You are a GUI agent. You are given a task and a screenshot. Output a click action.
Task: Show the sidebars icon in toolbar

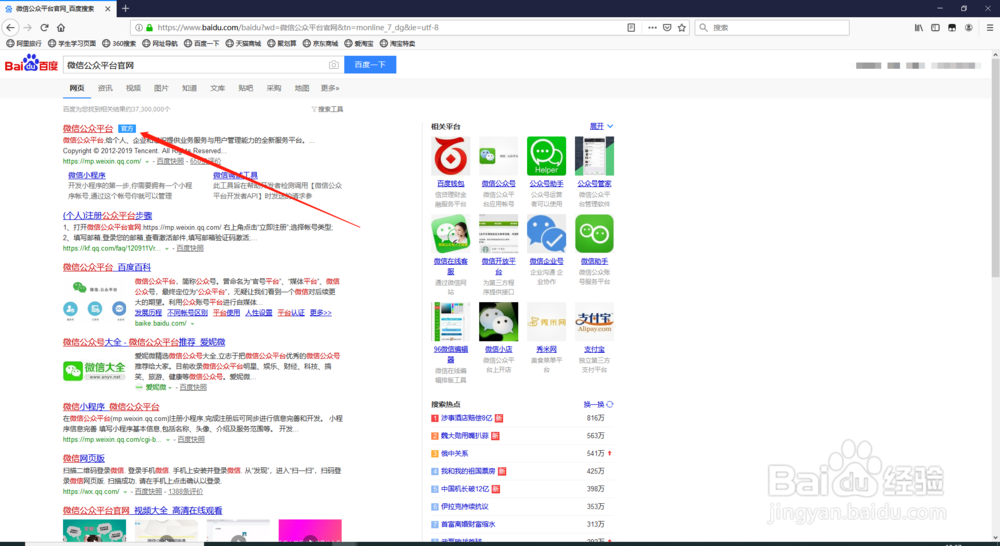[935, 27]
